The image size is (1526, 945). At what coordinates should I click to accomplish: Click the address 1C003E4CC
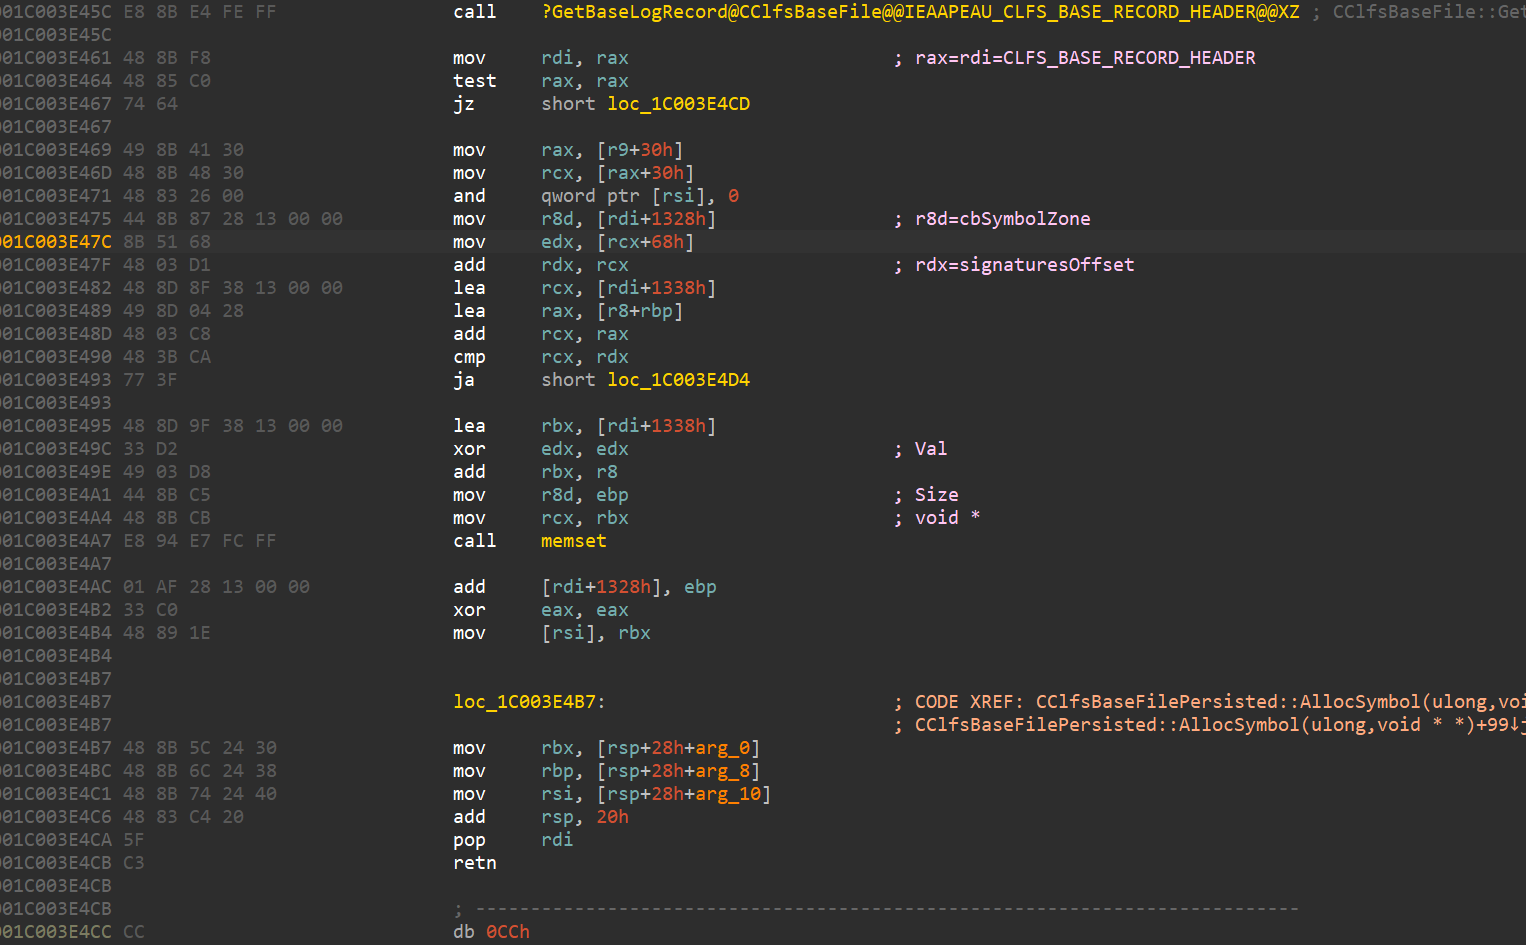point(56,932)
